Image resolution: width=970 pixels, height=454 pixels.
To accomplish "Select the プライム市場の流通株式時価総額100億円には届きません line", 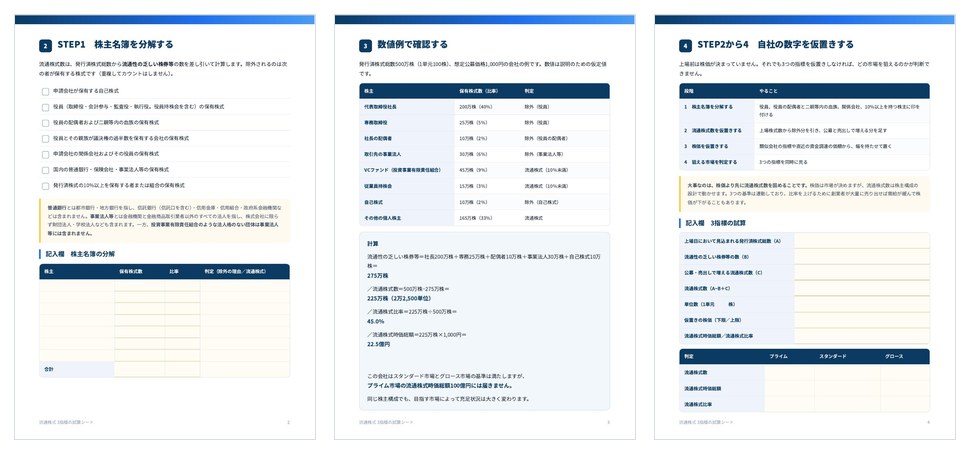I will tap(440, 385).
